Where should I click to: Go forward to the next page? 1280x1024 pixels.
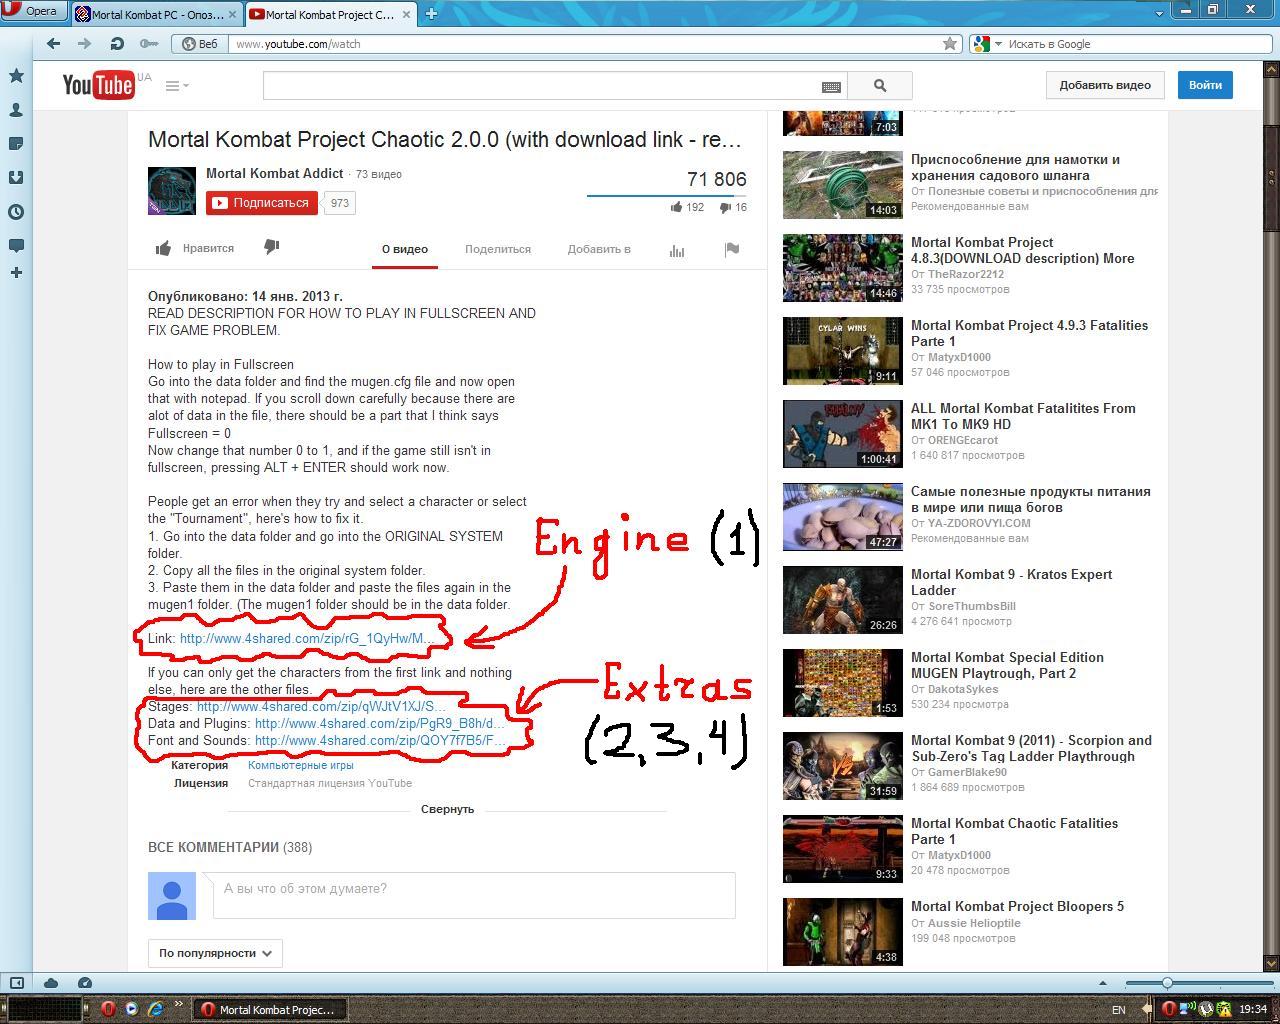pos(85,44)
